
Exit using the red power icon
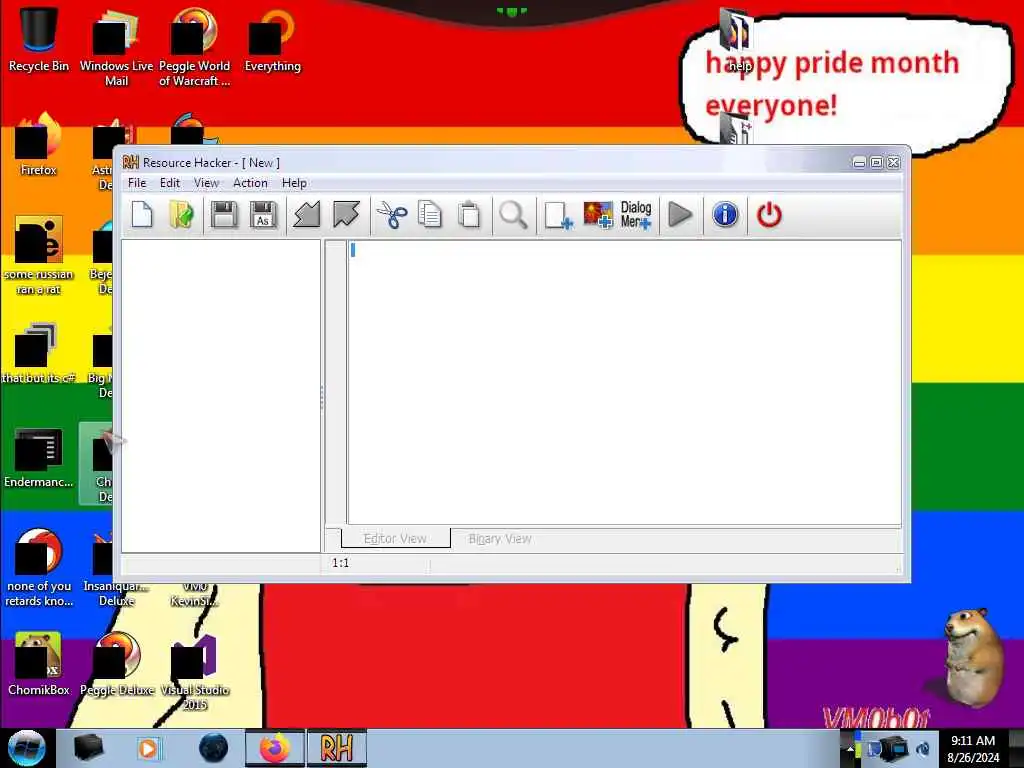[769, 215]
